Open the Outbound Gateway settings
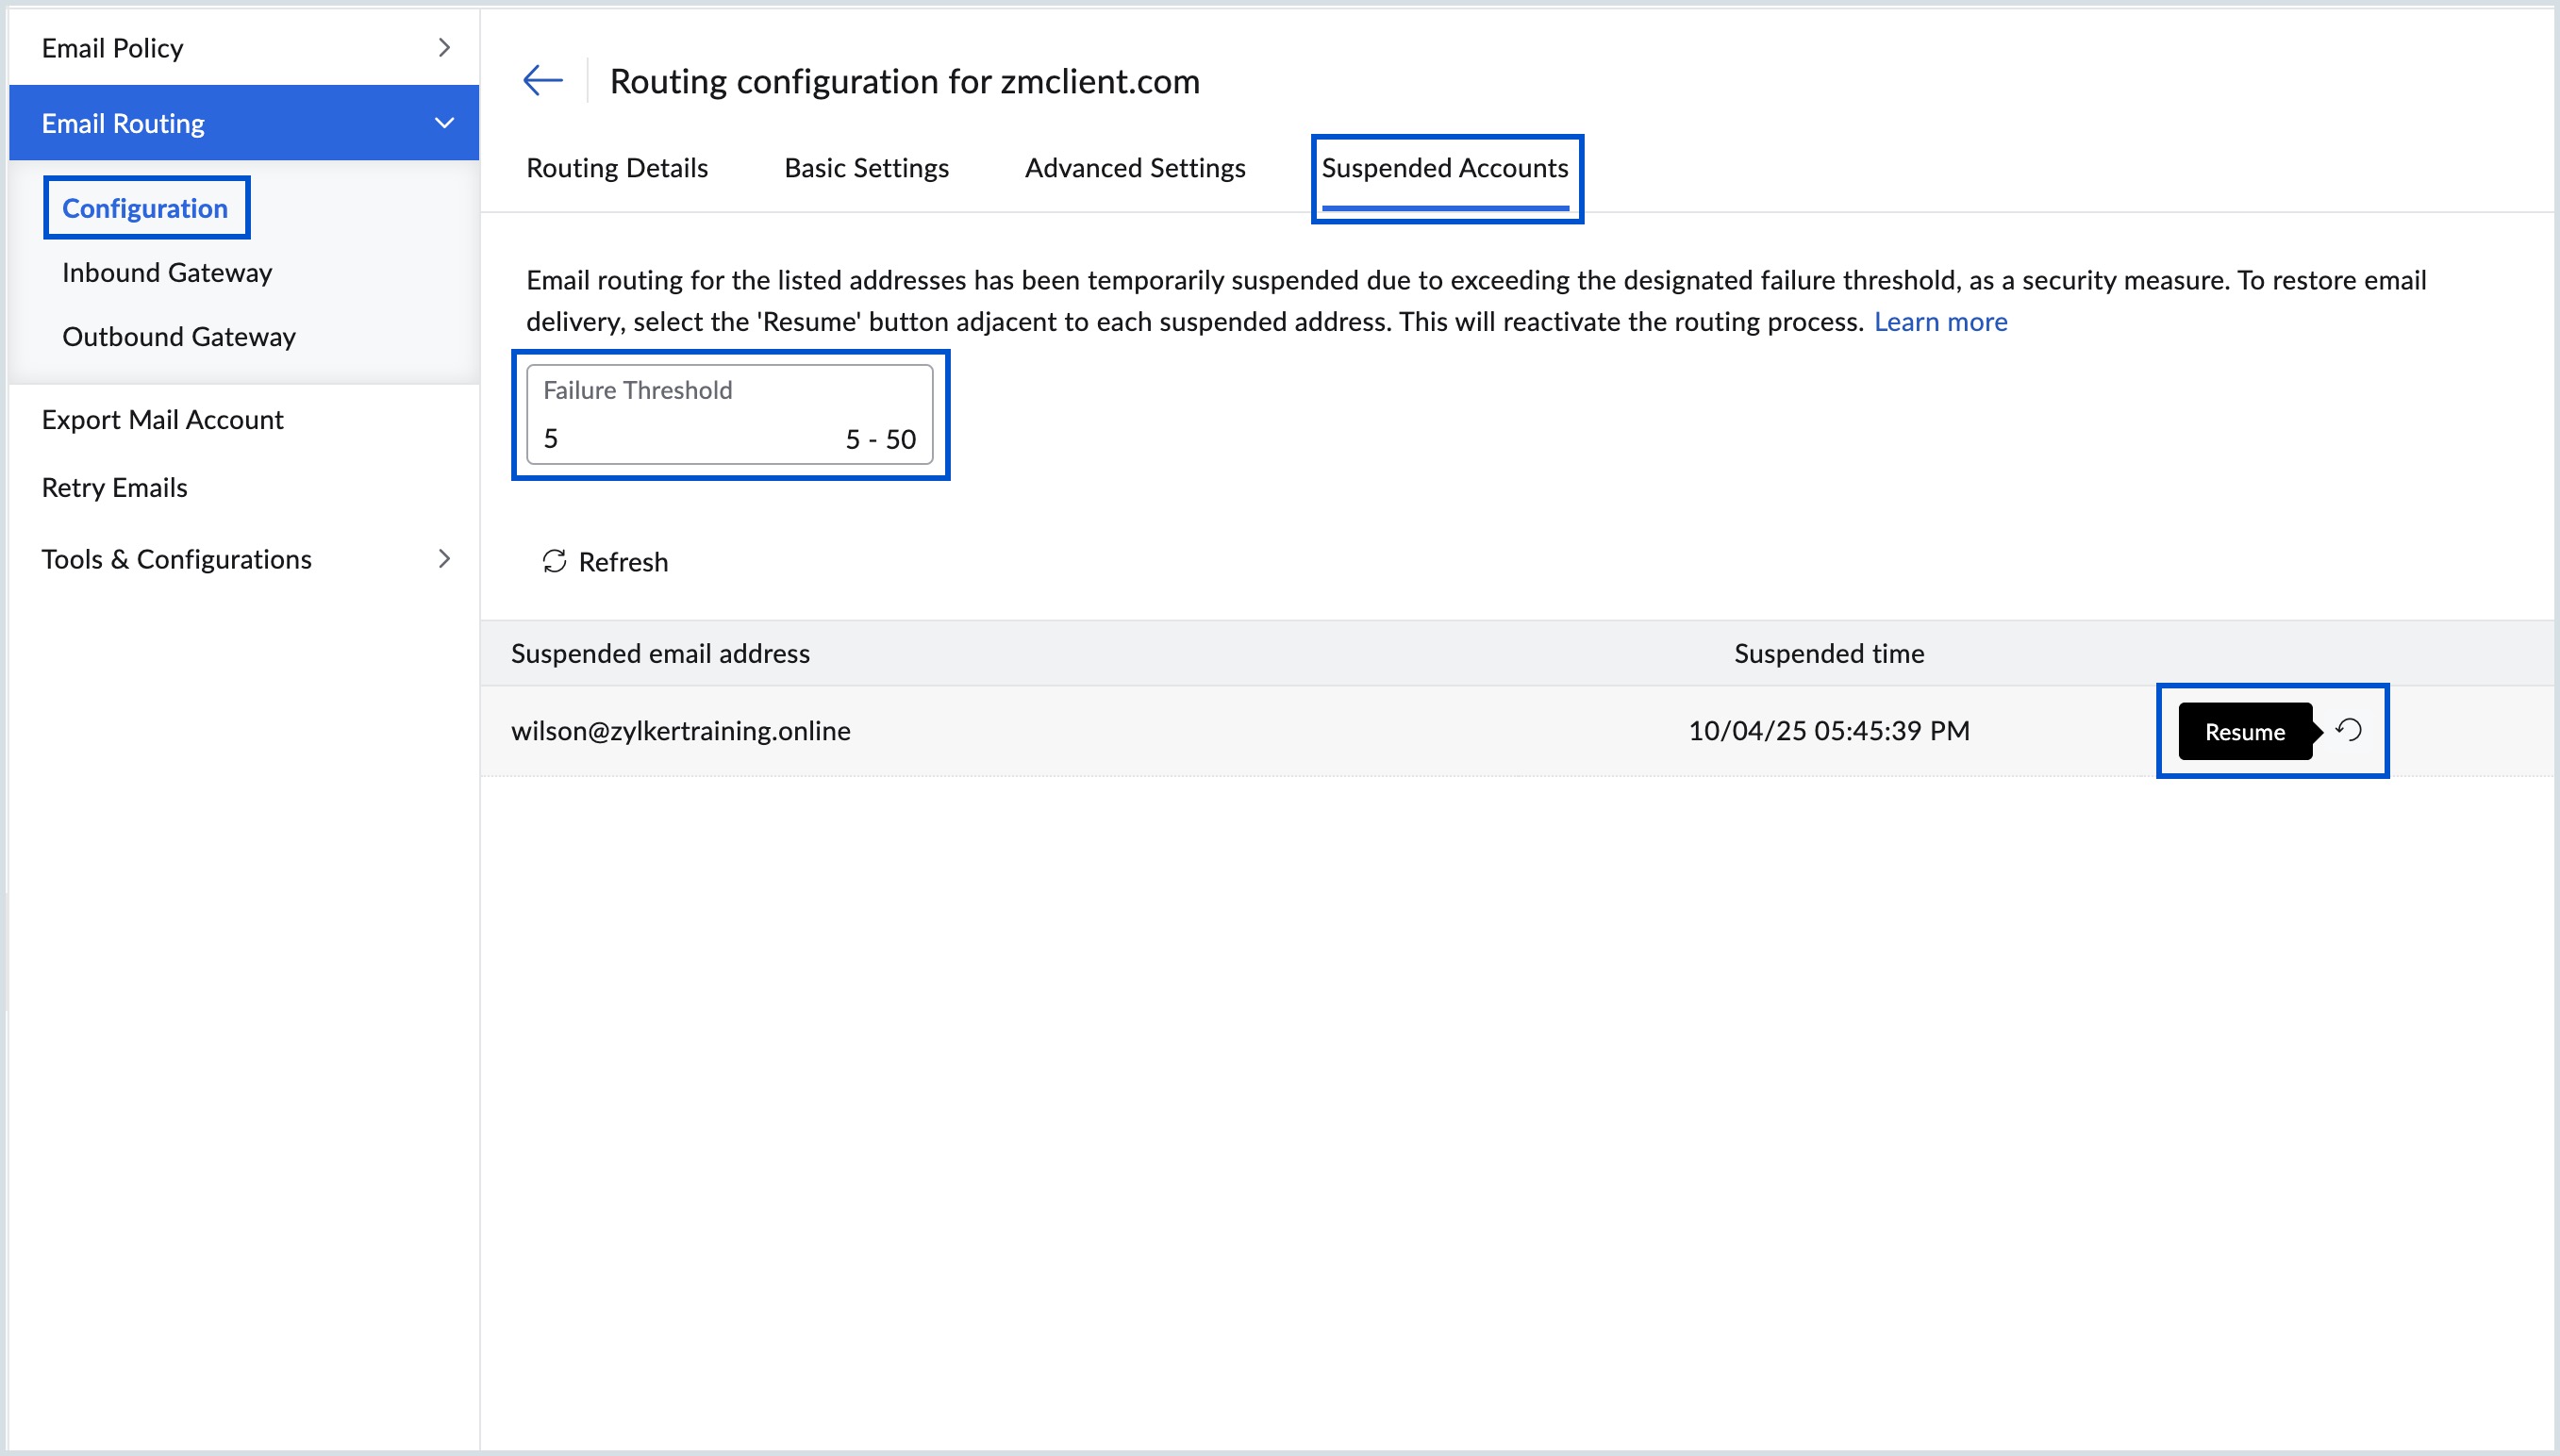2560x1456 pixels. [x=179, y=337]
